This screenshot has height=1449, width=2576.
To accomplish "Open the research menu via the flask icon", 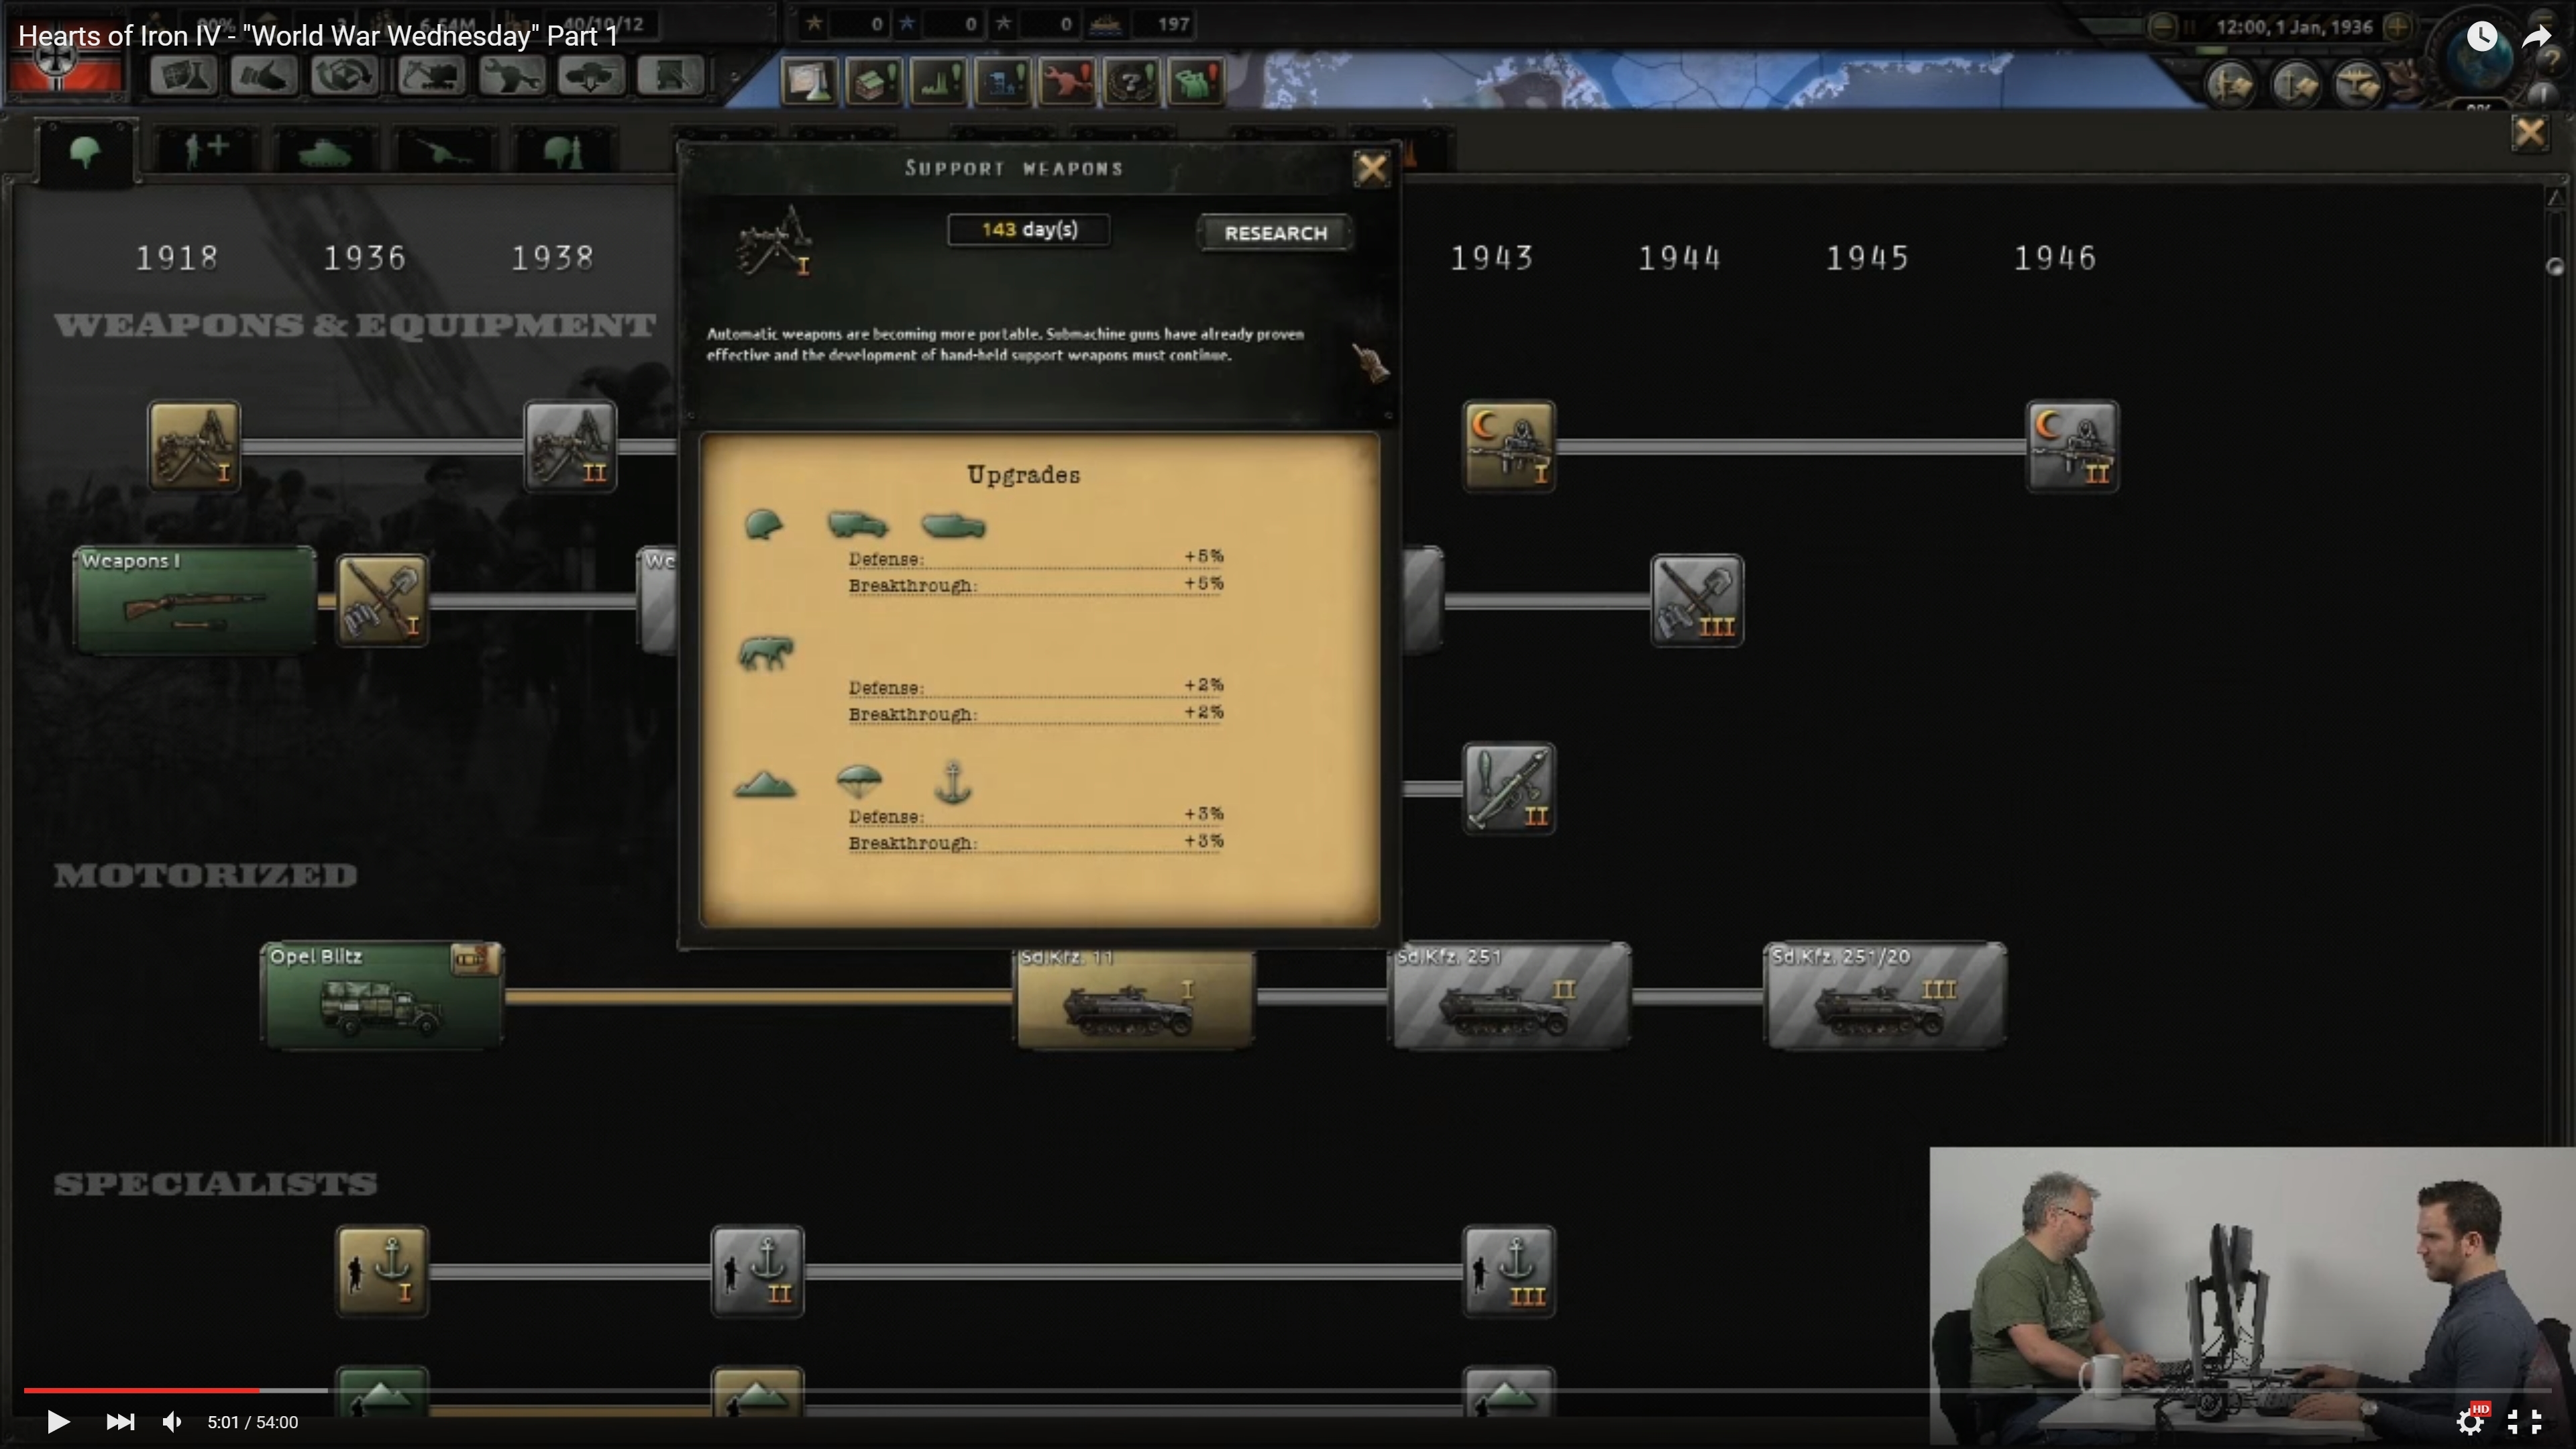I will point(183,76).
